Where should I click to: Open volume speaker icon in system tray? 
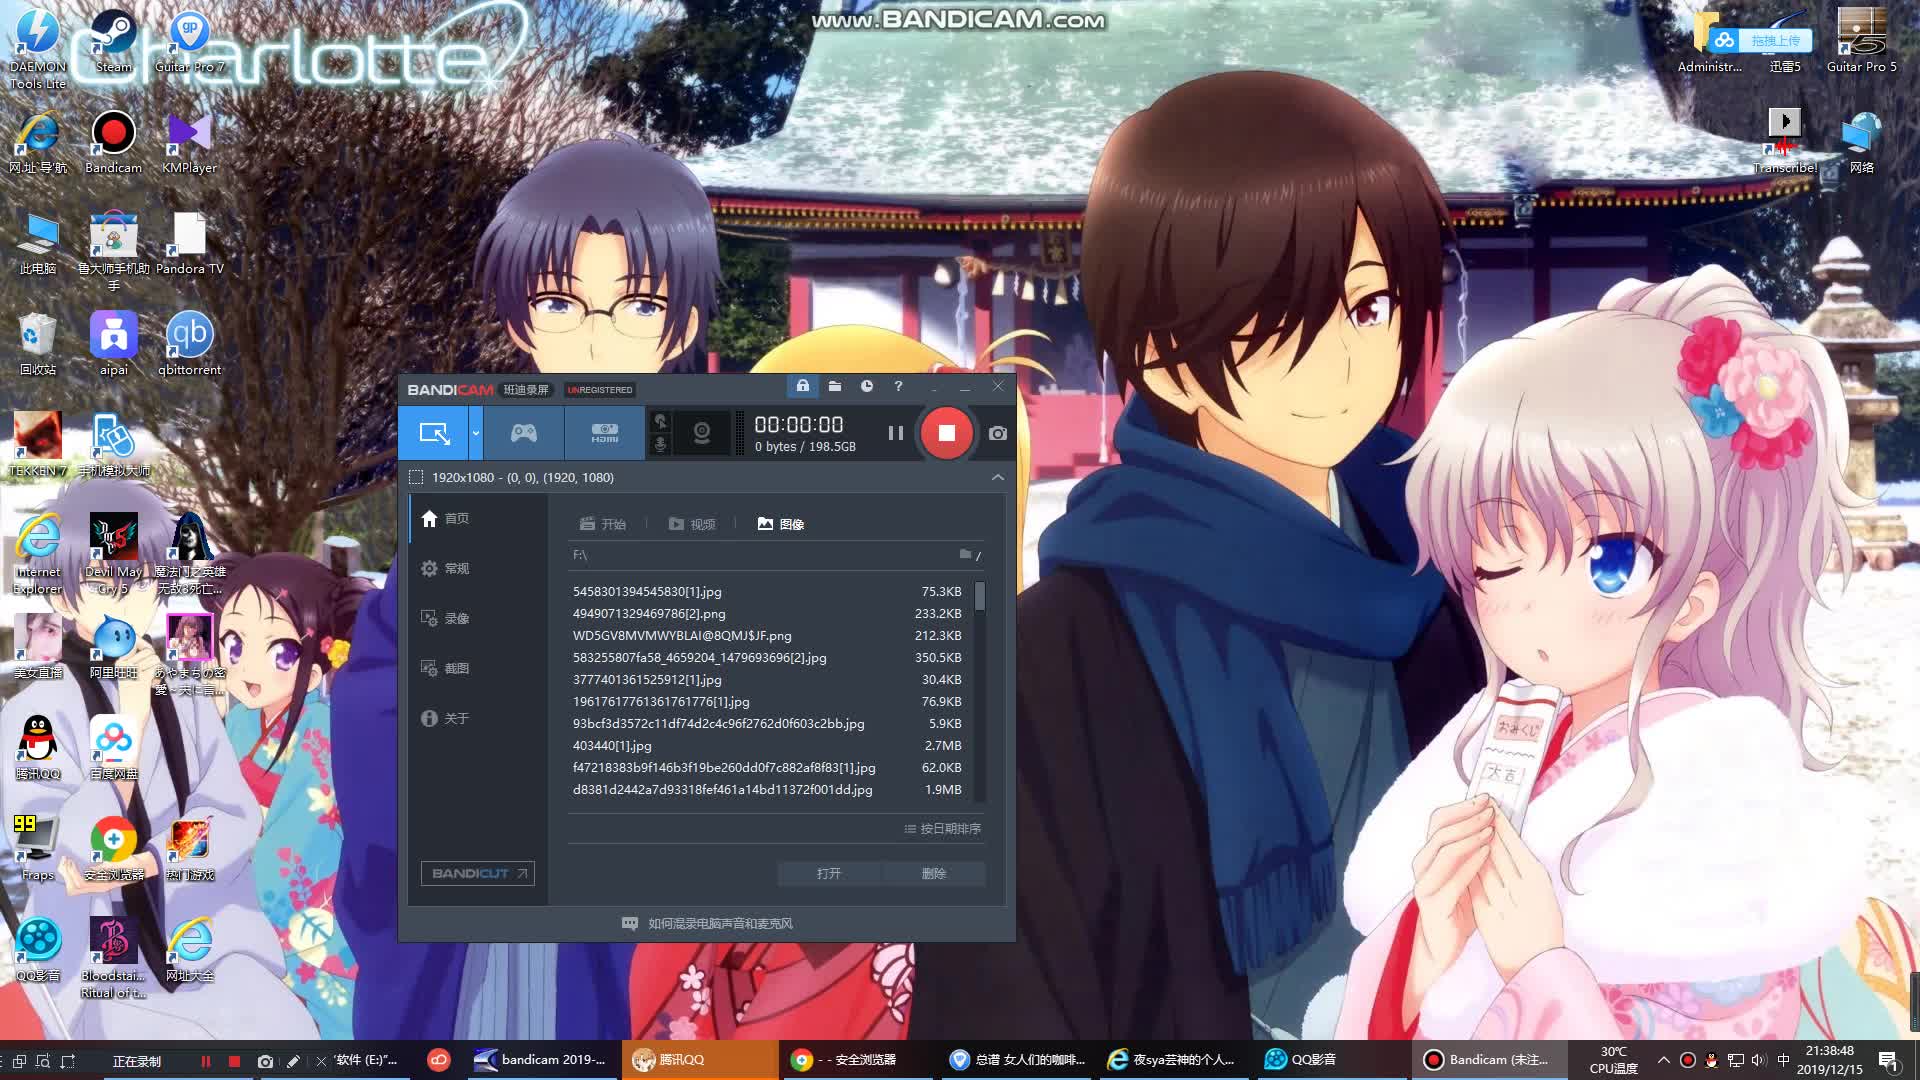1758,1060
